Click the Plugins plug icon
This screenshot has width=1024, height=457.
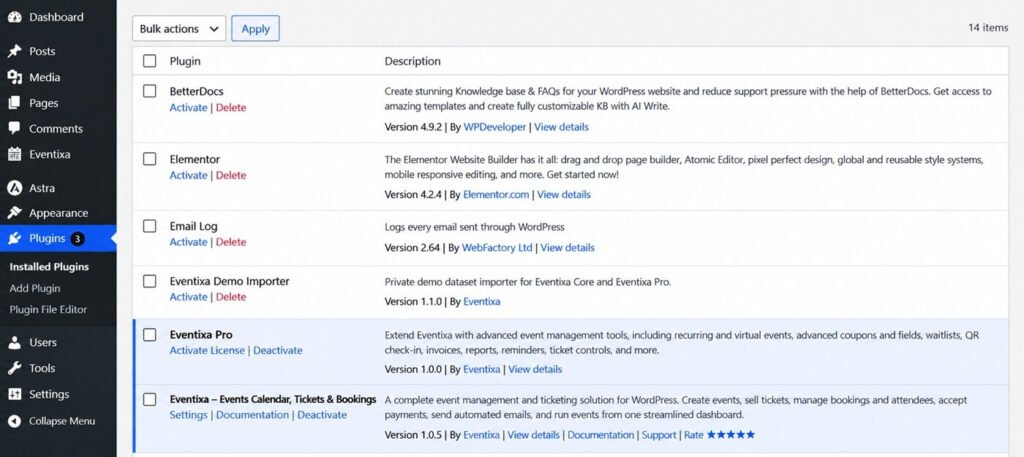click(14, 239)
